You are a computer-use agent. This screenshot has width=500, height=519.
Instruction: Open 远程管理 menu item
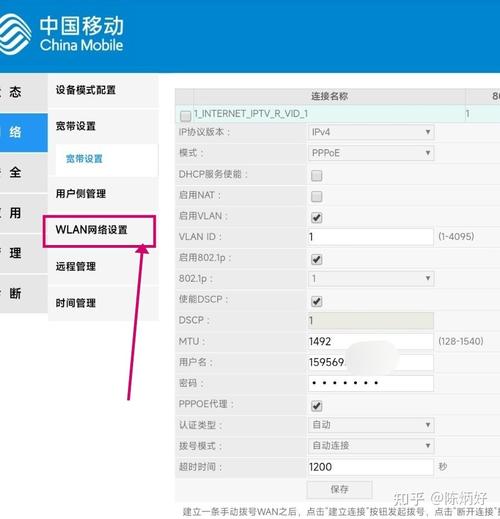click(x=76, y=266)
